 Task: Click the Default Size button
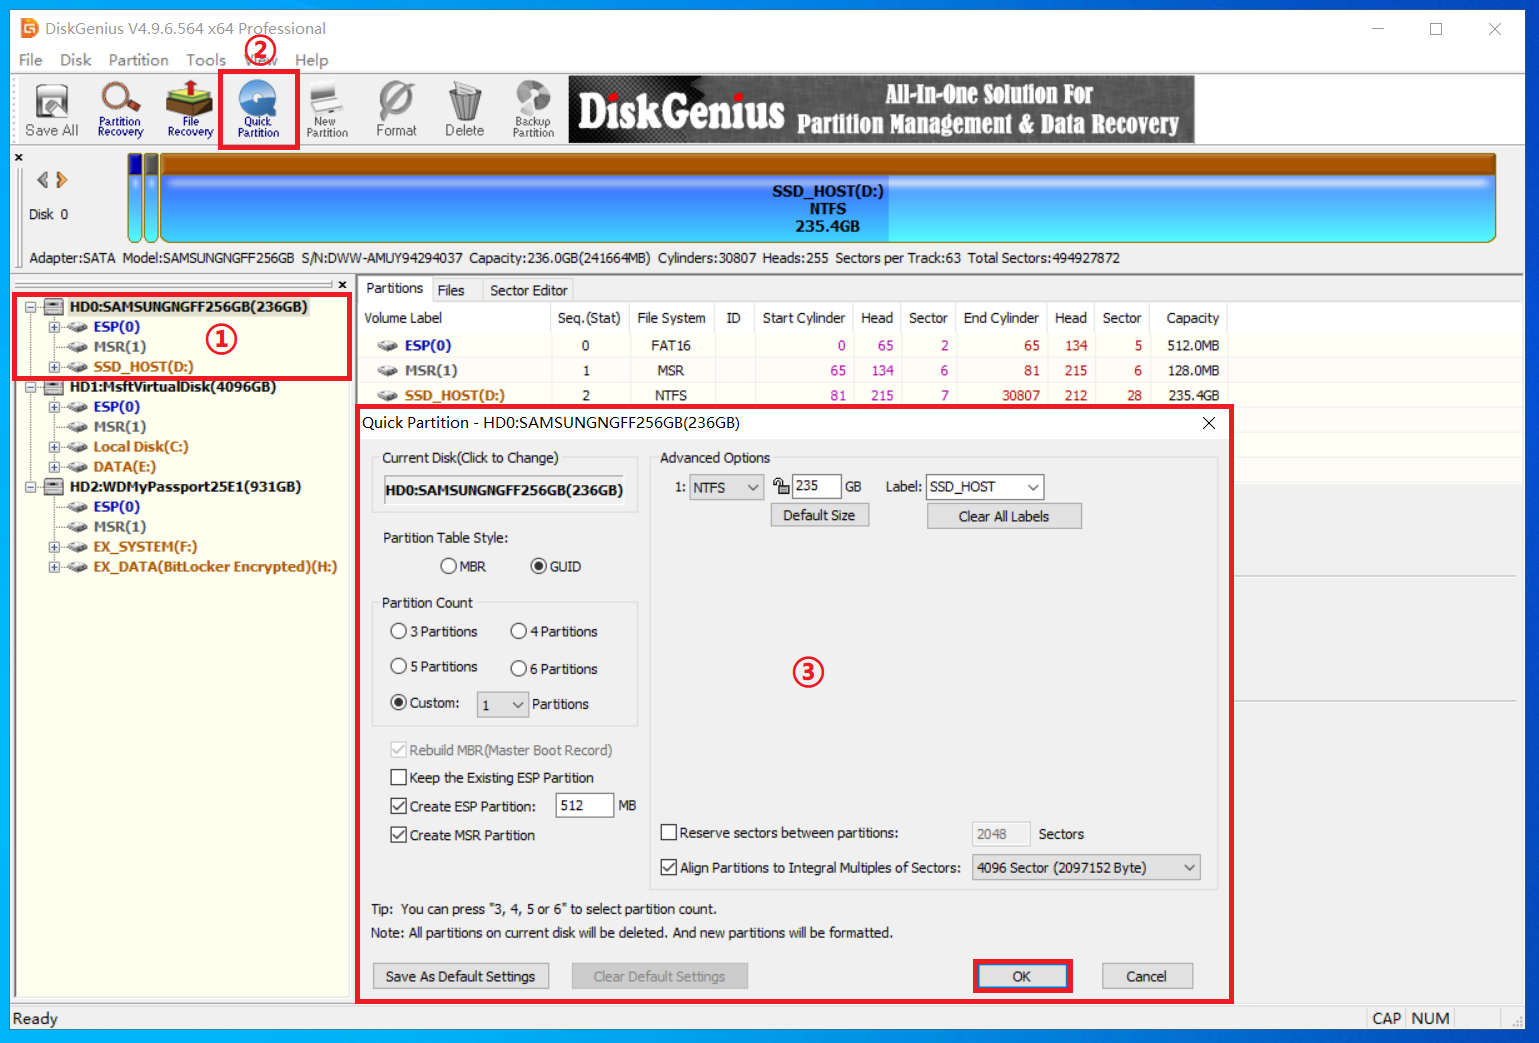819,515
